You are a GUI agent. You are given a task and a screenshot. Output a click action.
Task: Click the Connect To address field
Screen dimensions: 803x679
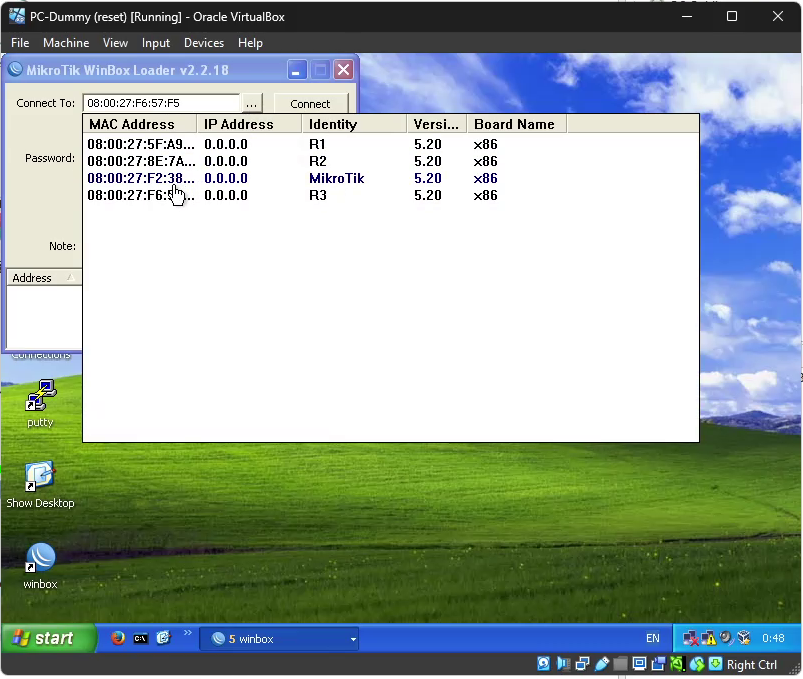click(x=161, y=103)
